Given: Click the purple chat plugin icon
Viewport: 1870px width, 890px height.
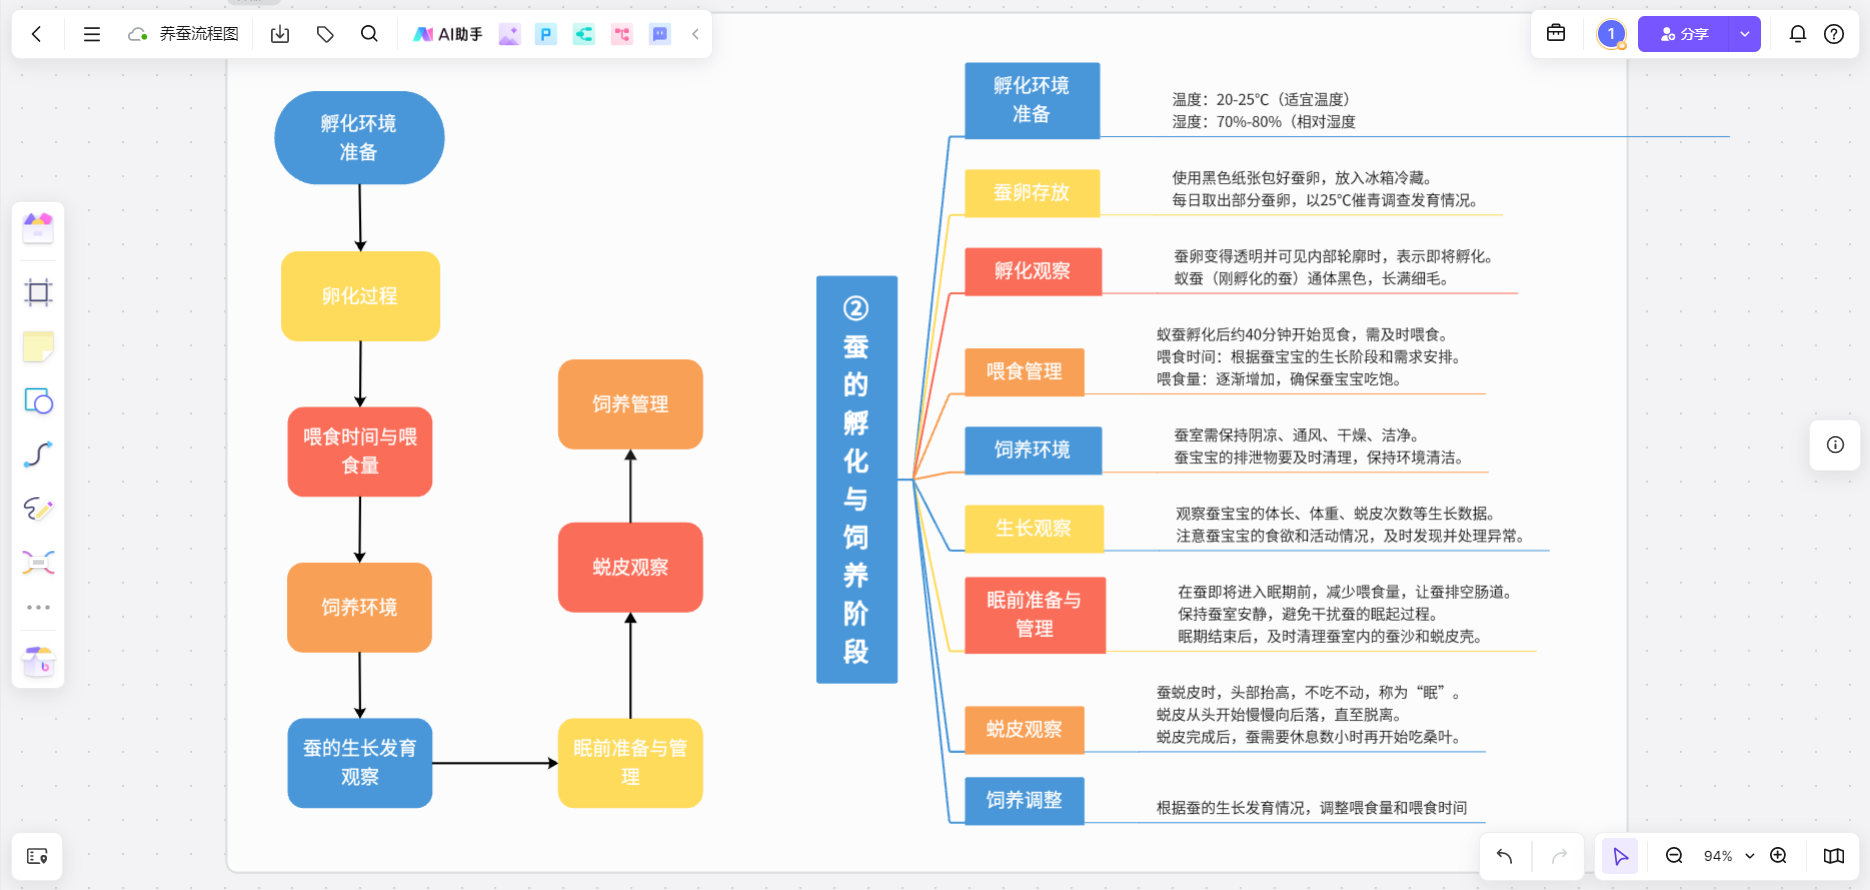Looking at the screenshot, I should point(660,34).
